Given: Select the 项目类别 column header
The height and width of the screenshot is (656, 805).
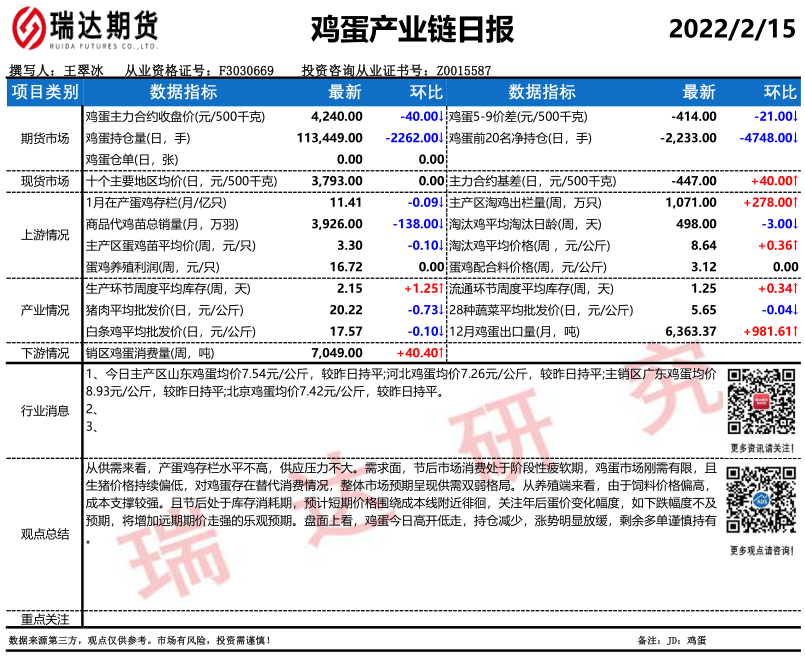Looking at the screenshot, I should click(44, 92).
